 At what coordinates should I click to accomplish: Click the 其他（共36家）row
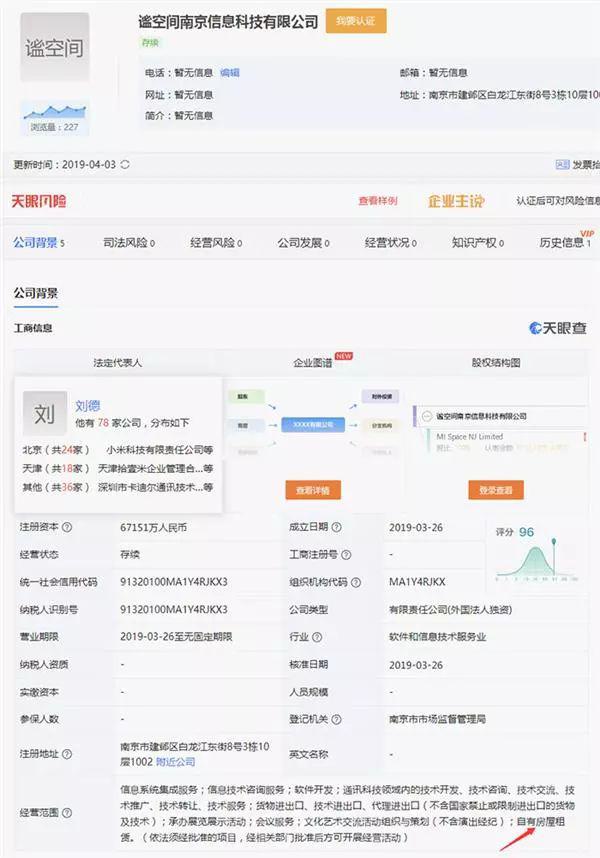[118, 487]
